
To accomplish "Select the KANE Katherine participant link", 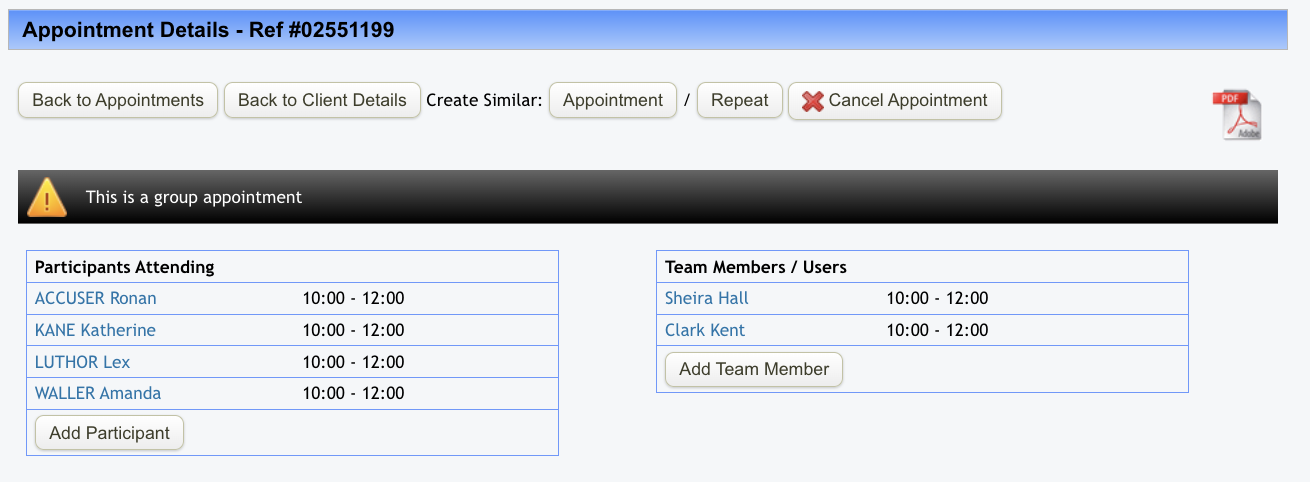I will [95, 330].
